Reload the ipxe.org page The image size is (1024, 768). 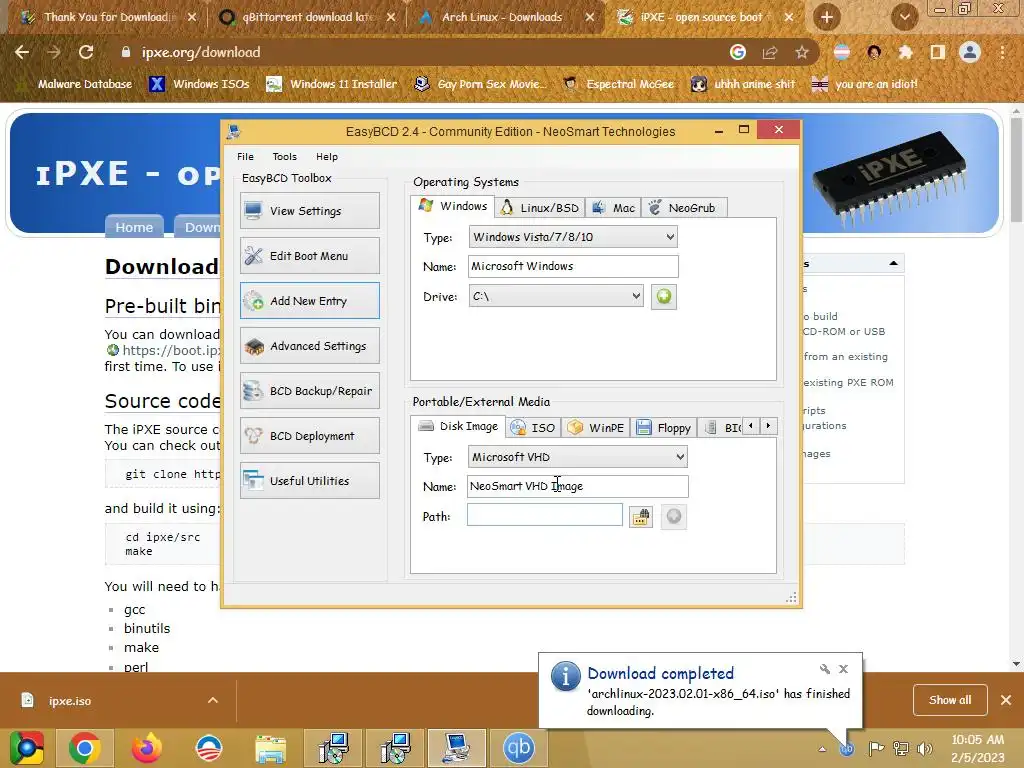click(86, 52)
